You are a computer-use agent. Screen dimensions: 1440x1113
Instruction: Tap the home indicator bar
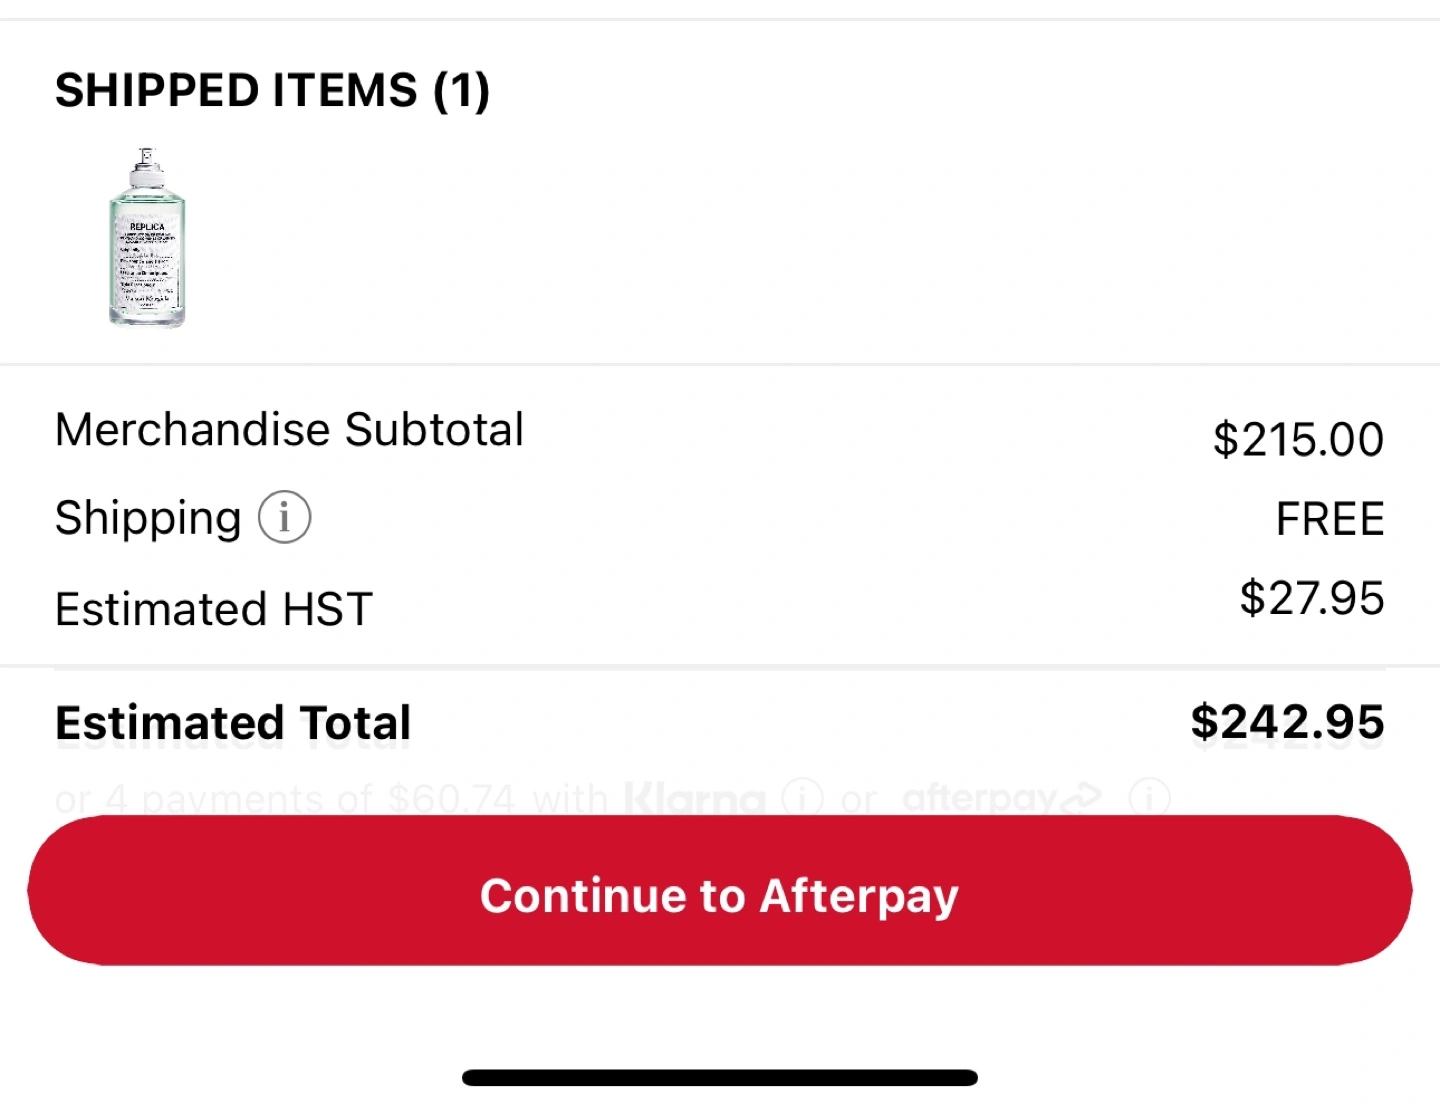pyautogui.click(x=720, y=1077)
